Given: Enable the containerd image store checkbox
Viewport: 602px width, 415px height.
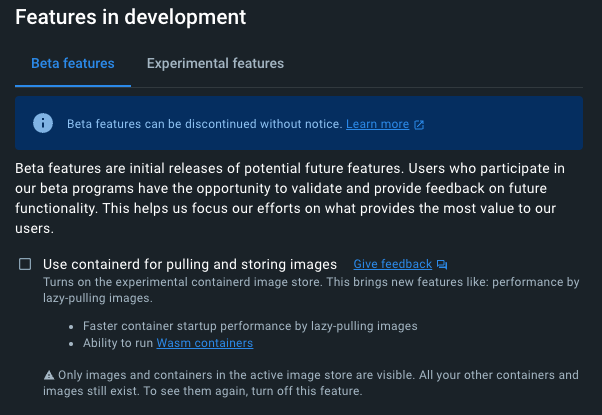Looking at the screenshot, I should (x=25, y=264).
